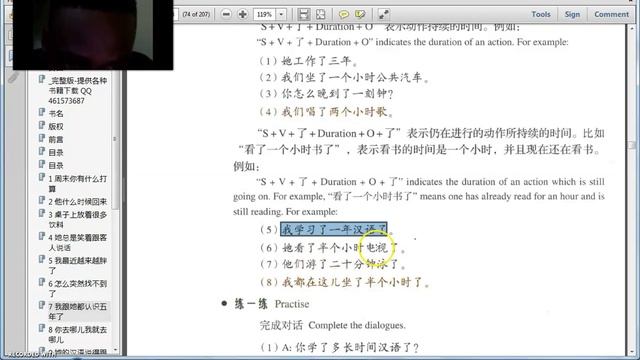
Task: Click the 119% zoom value field
Action: [x=264, y=14]
